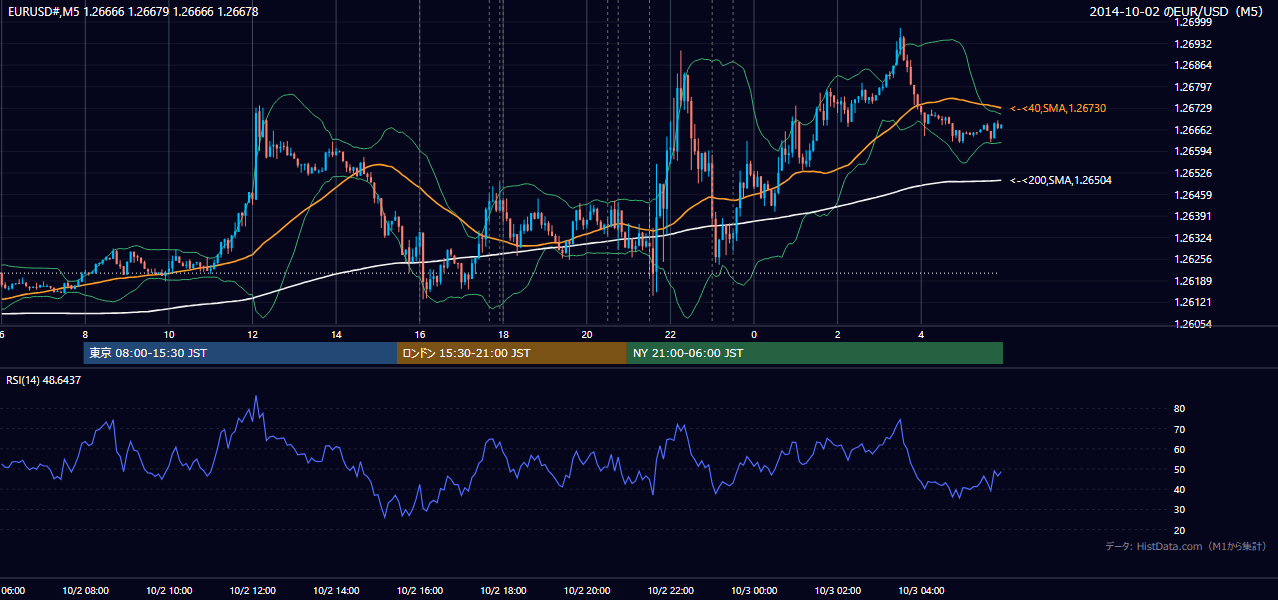Image resolution: width=1278 pixels, height=600 pixels.
Task: Click the 200 SMA 1.26504 label
Action: point(1061,181)
